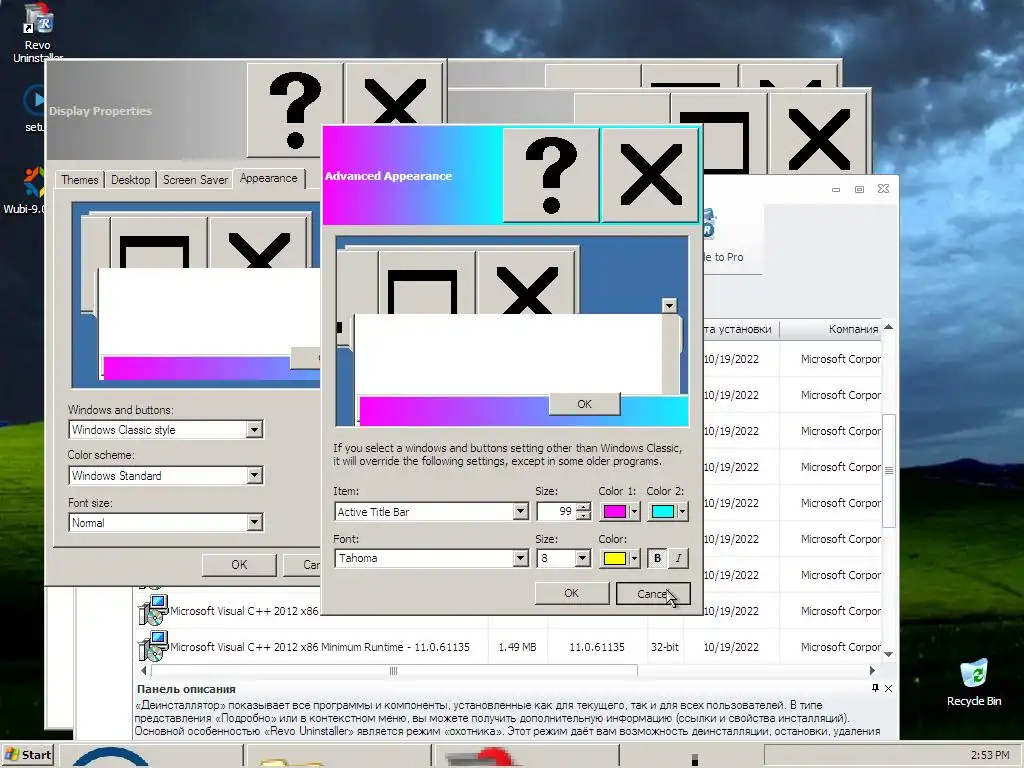Pin the Панель описания description panel
This screenshot has width=1024, height=768.
tap(875, 688)
